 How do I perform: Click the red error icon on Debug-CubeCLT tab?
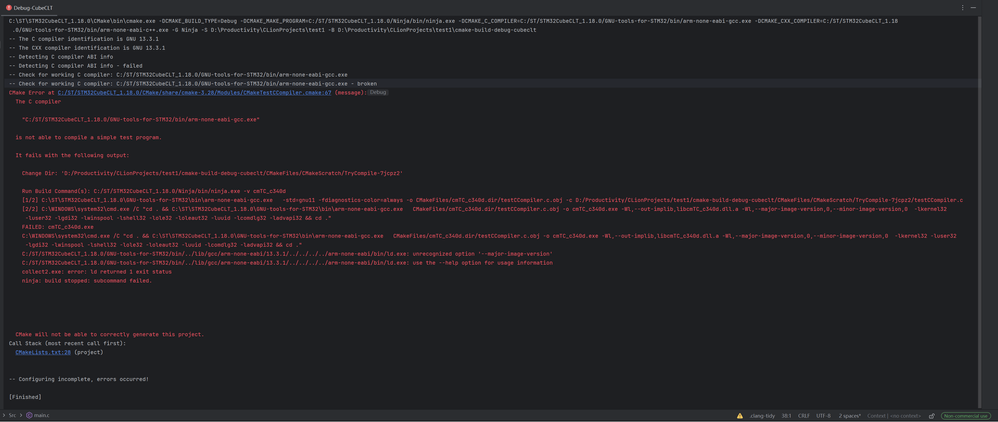click(x=9, y=7)
